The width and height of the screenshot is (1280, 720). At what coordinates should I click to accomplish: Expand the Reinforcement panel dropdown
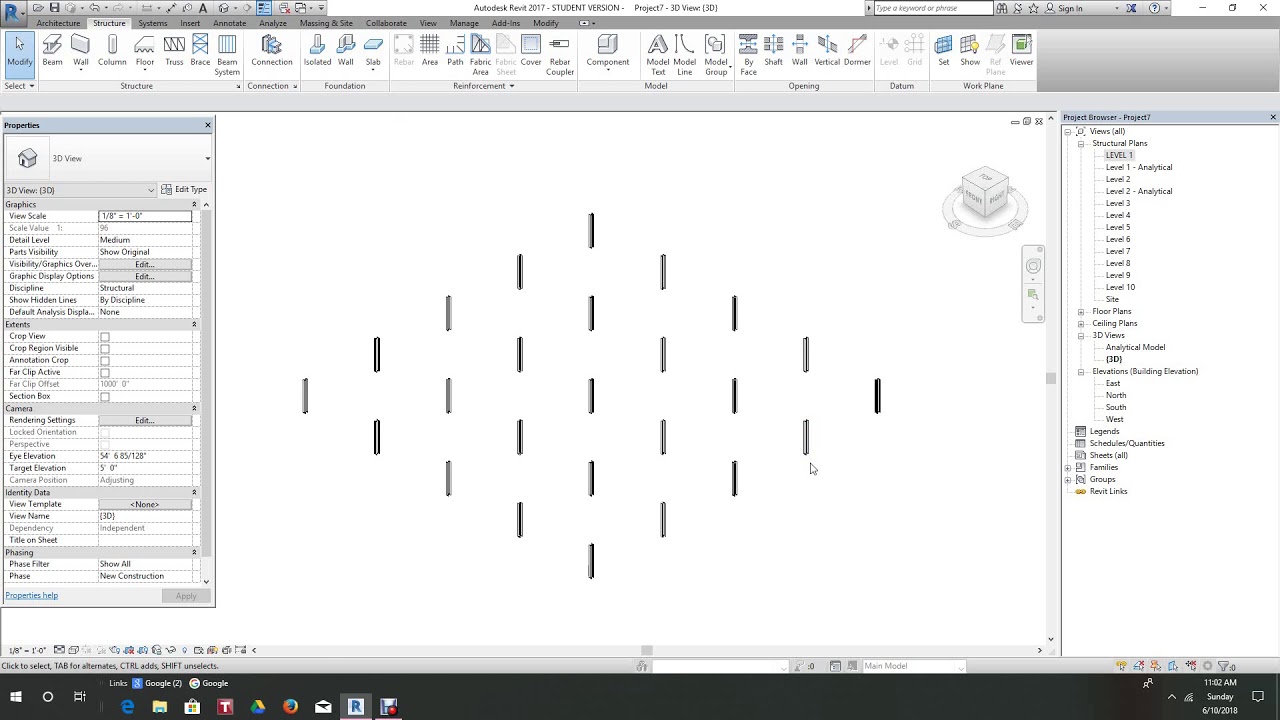point(484,86)
